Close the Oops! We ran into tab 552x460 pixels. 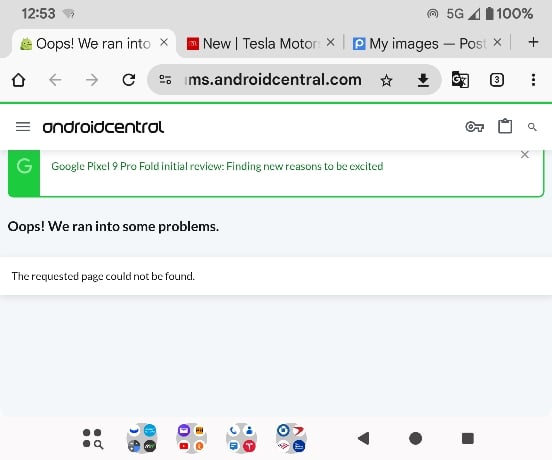[164, 43]
